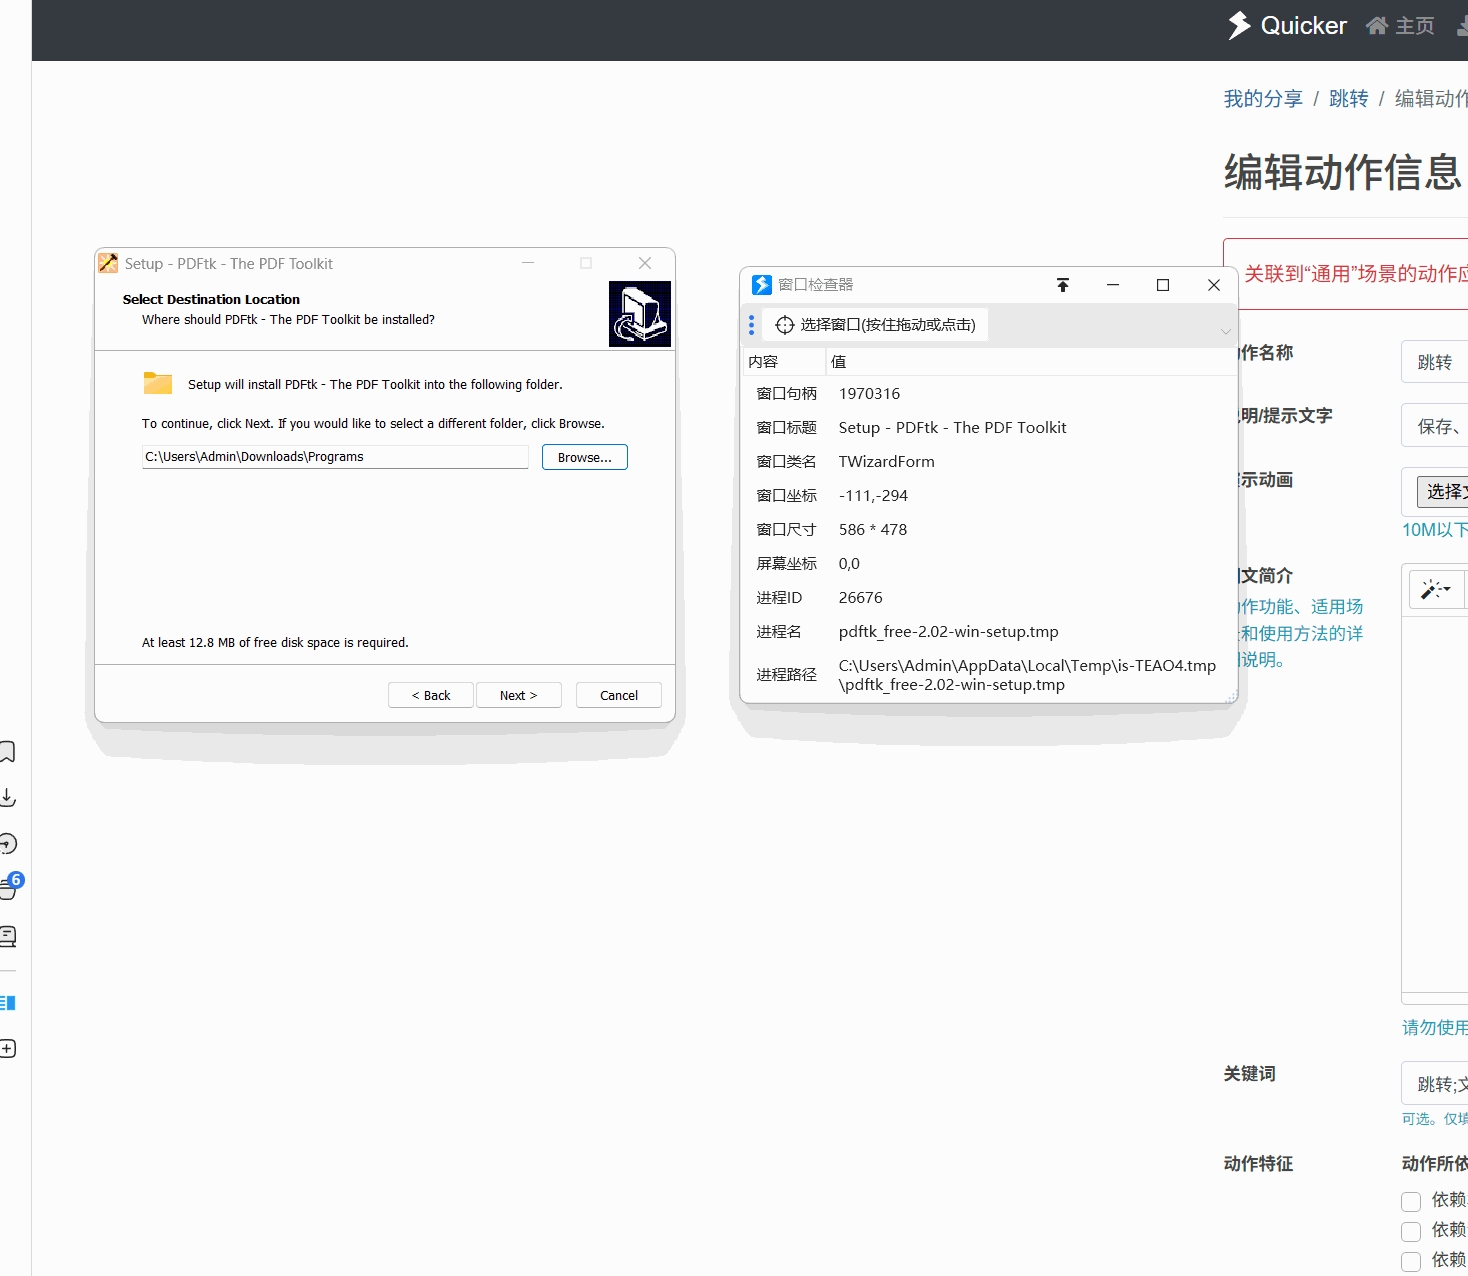1468x1276 pixels.
Task: Go to the 主页 home page
Action: [1400, 26]
